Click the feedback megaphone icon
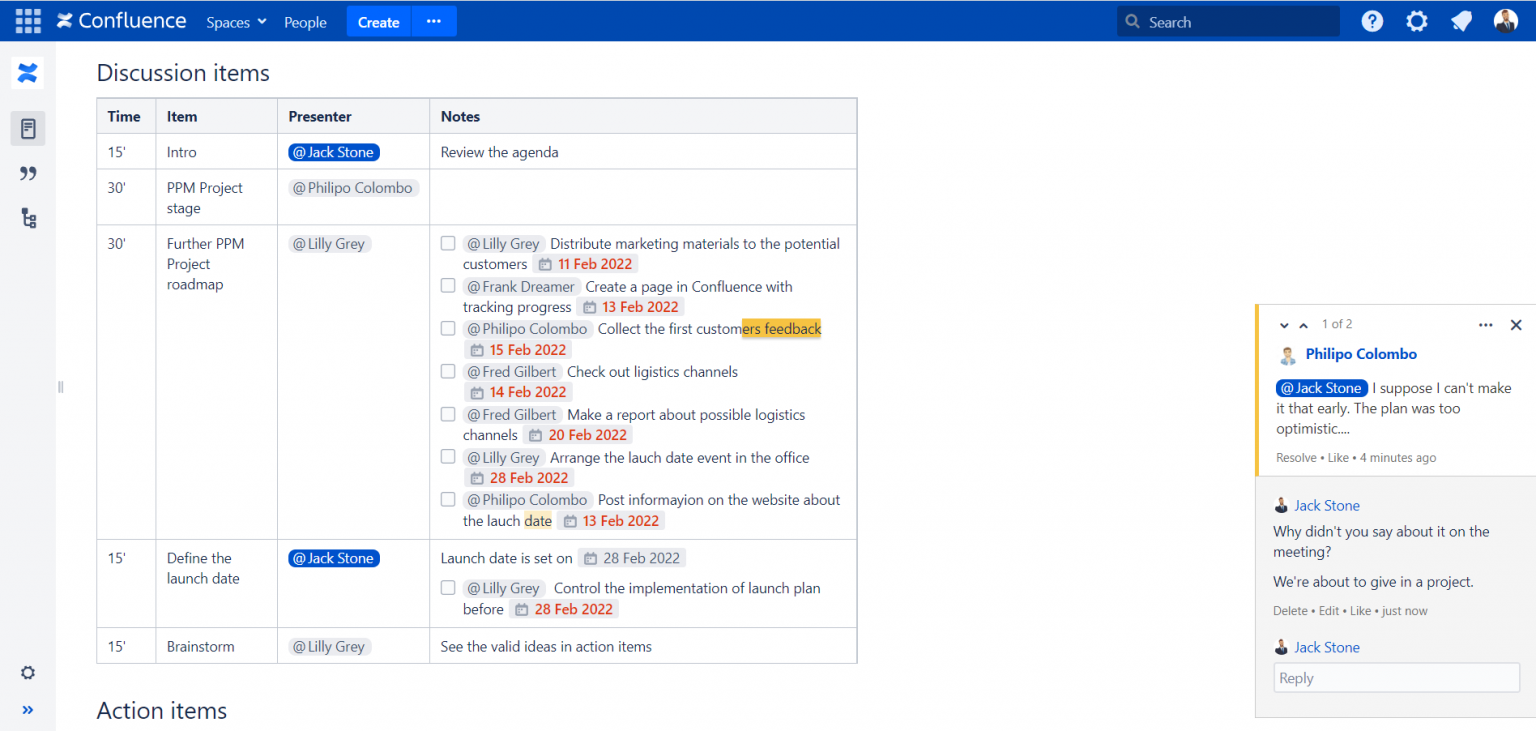 (1461, 20)
